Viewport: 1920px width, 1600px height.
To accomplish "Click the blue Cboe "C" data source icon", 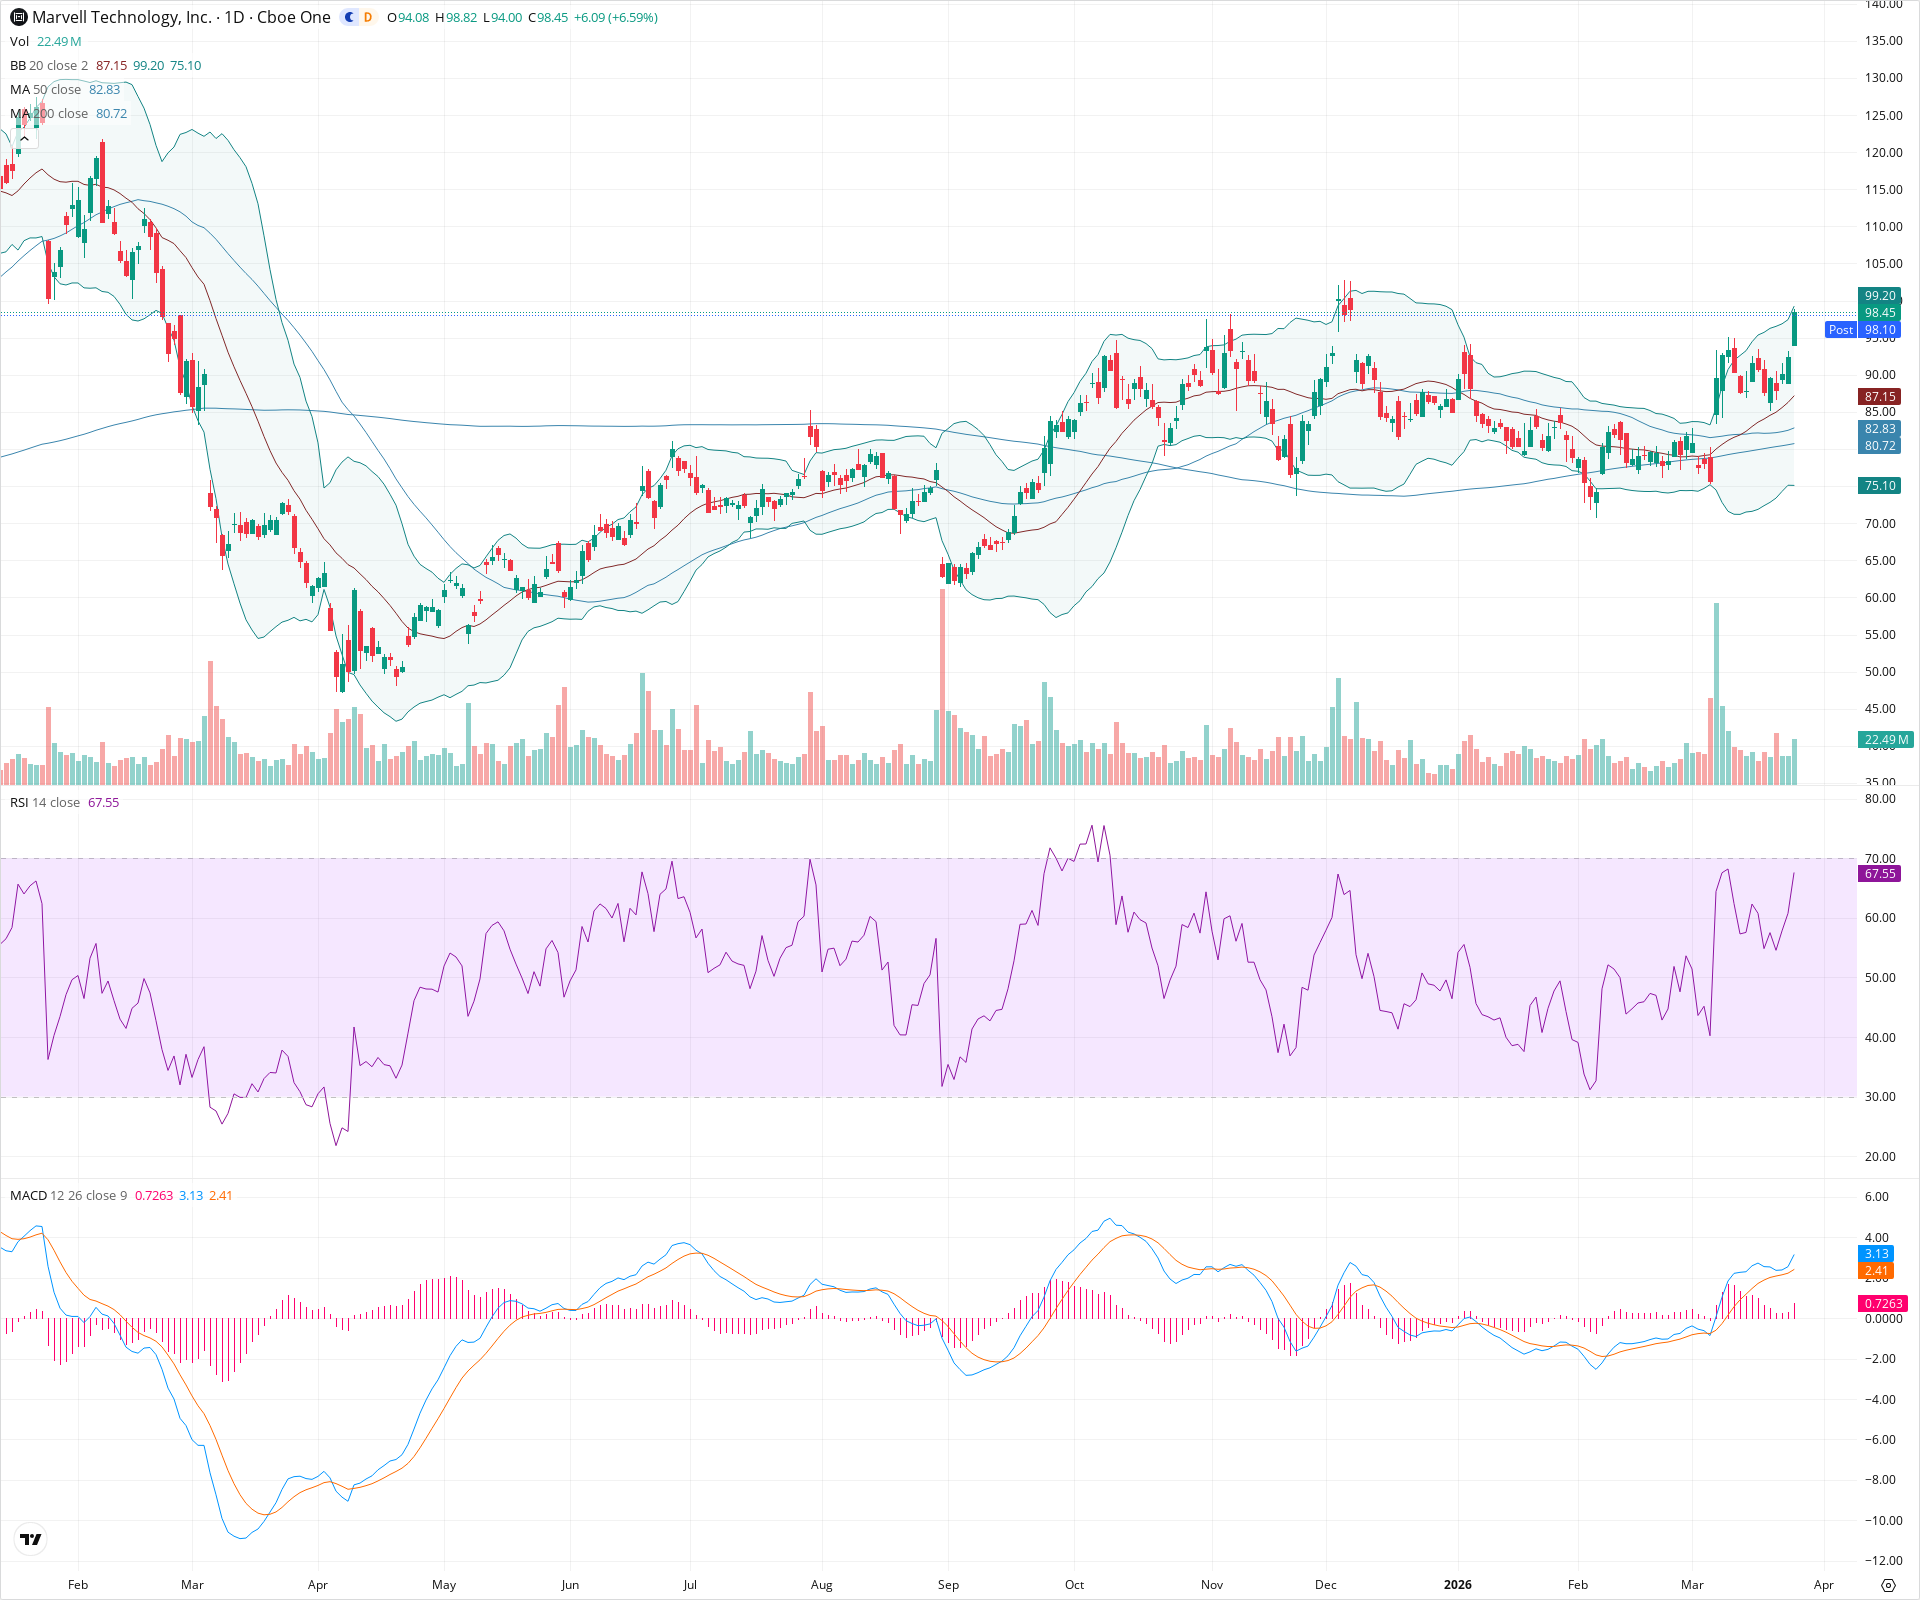I will 347,17.
